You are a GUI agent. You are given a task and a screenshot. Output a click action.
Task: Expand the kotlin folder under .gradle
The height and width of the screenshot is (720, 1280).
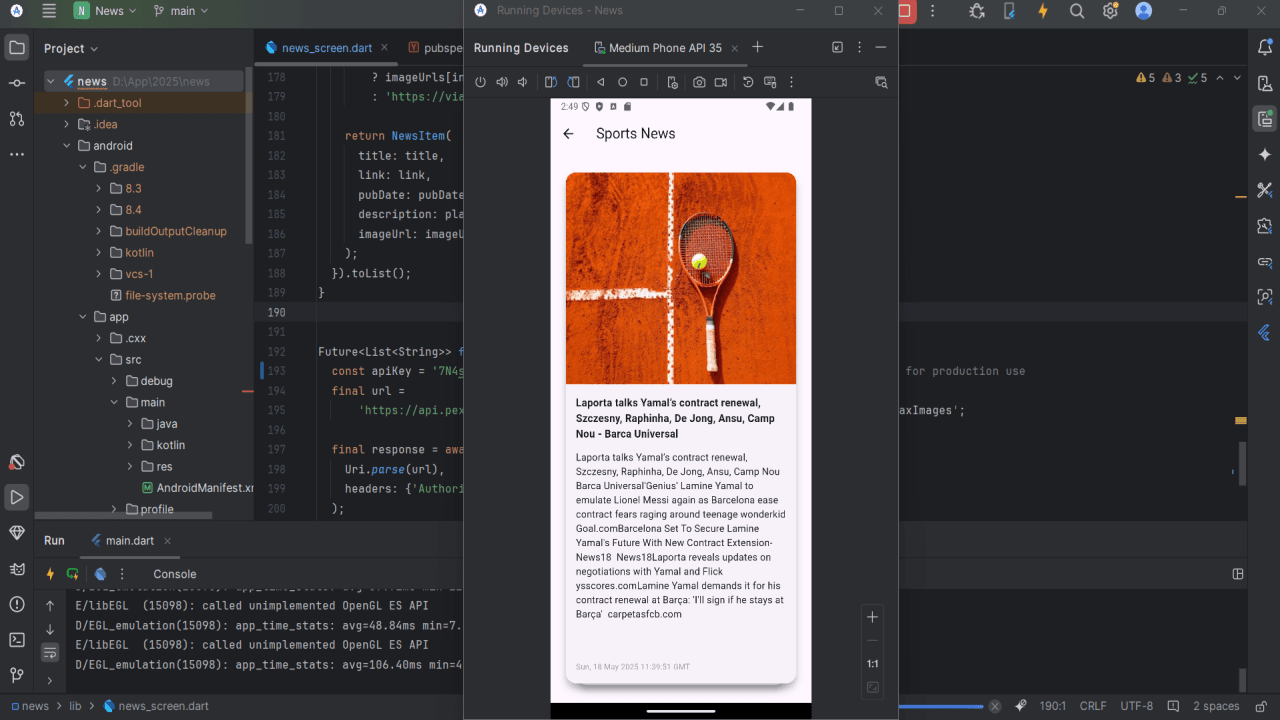point(99,253)
